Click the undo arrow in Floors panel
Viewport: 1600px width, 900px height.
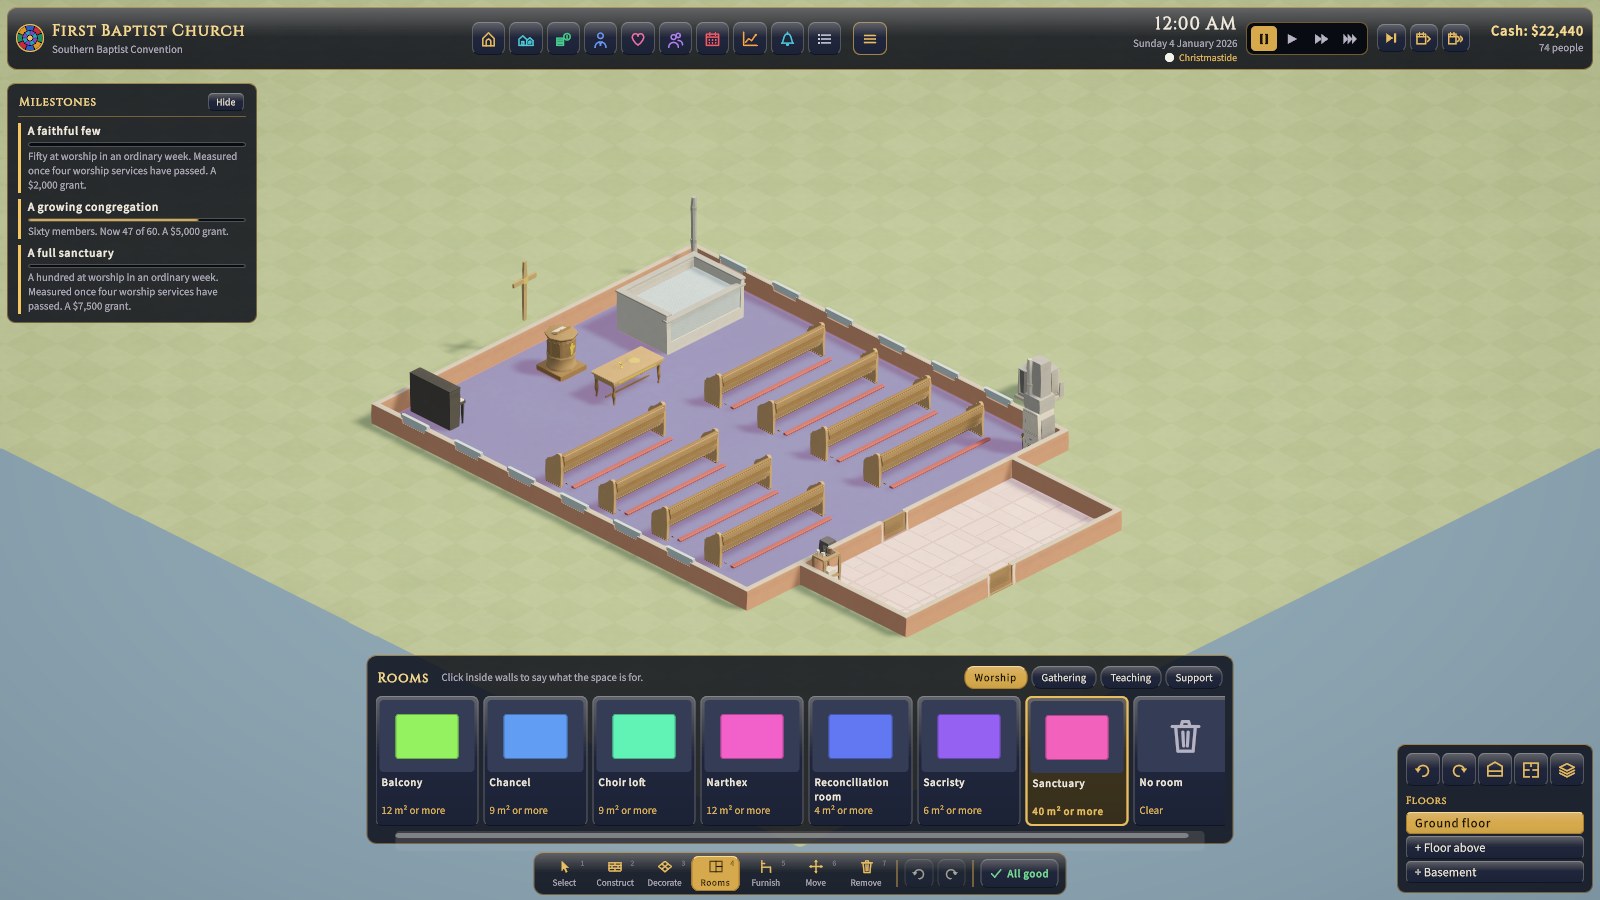[x=1422, y=770]
